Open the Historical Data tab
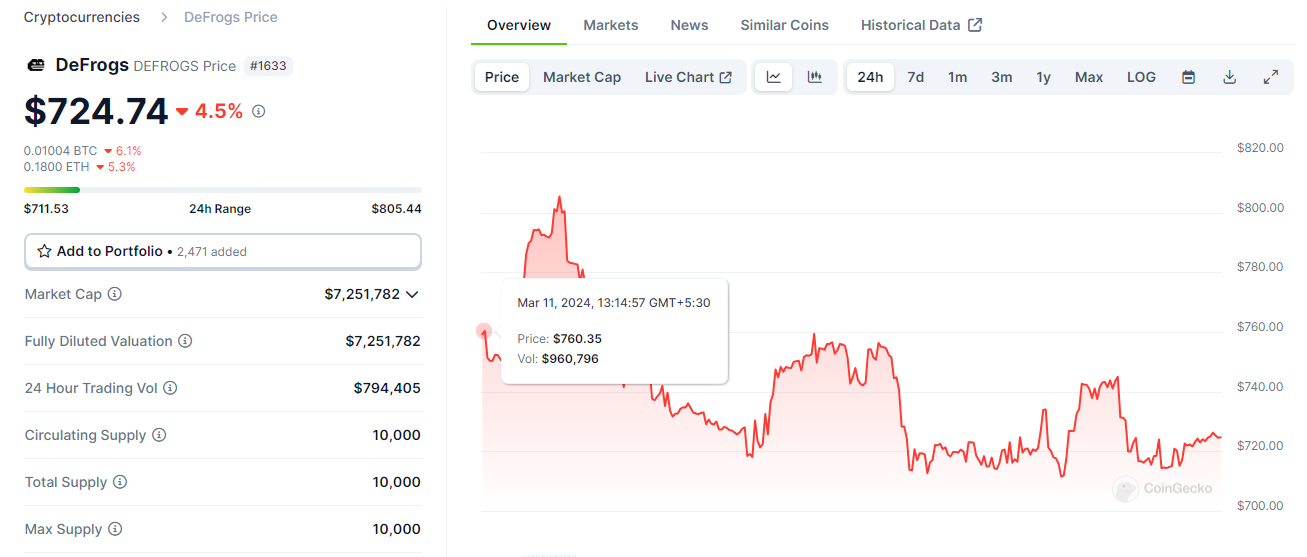 (x=921, y=25)
